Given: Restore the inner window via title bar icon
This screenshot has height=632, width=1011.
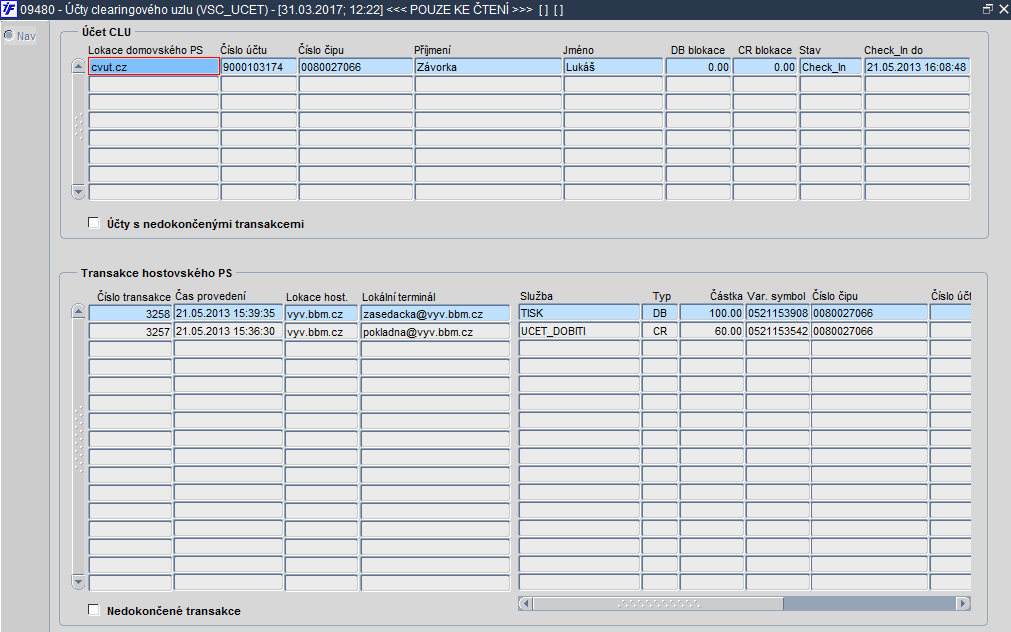Looking at the screenshot, I should tap(988, 9).
